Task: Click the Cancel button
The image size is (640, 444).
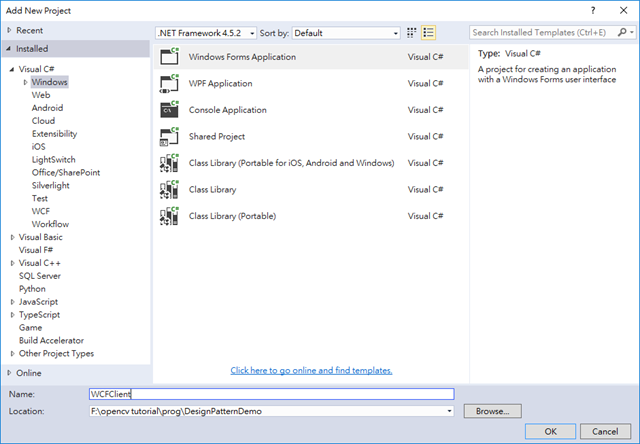Action: click(605, 431)
